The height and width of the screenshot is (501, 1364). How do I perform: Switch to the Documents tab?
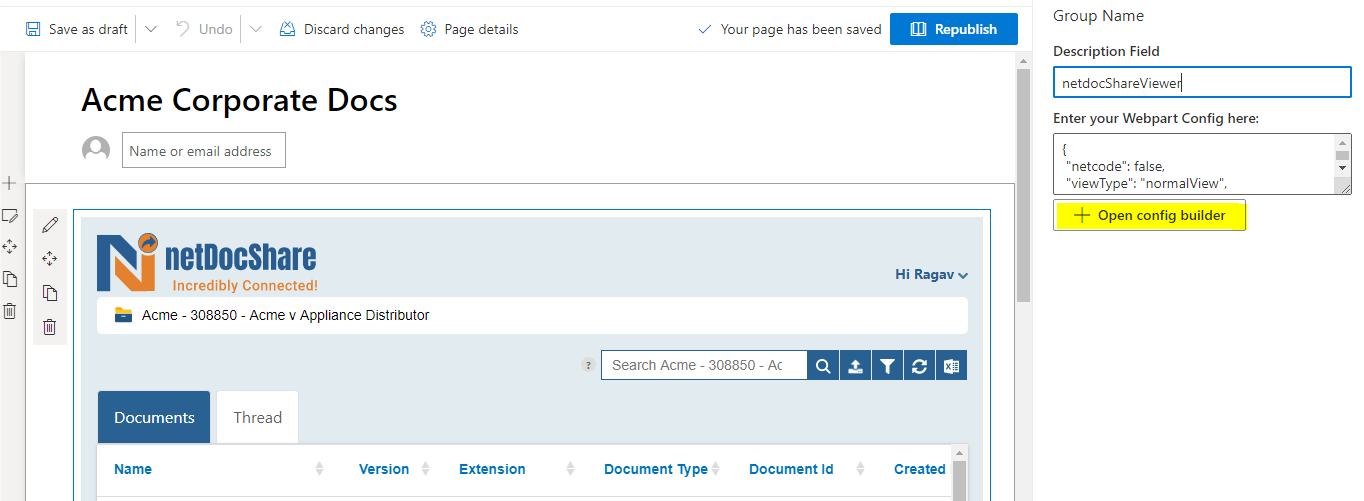click(154, 417)
